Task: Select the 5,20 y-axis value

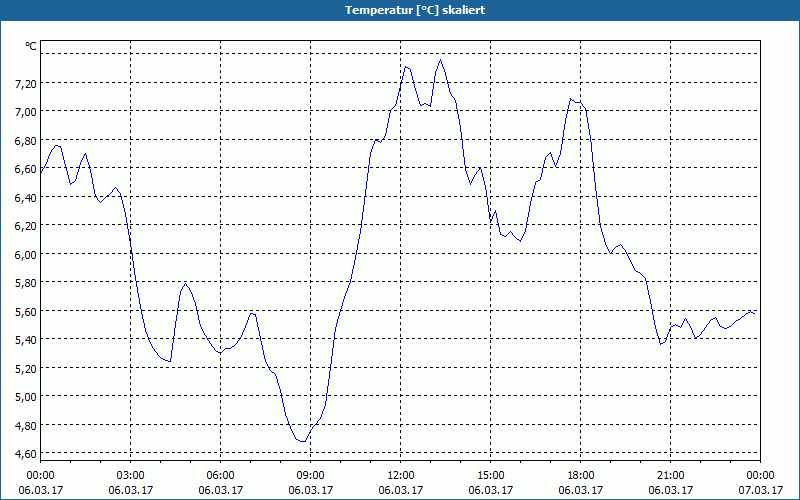Action: coord(26,368)
